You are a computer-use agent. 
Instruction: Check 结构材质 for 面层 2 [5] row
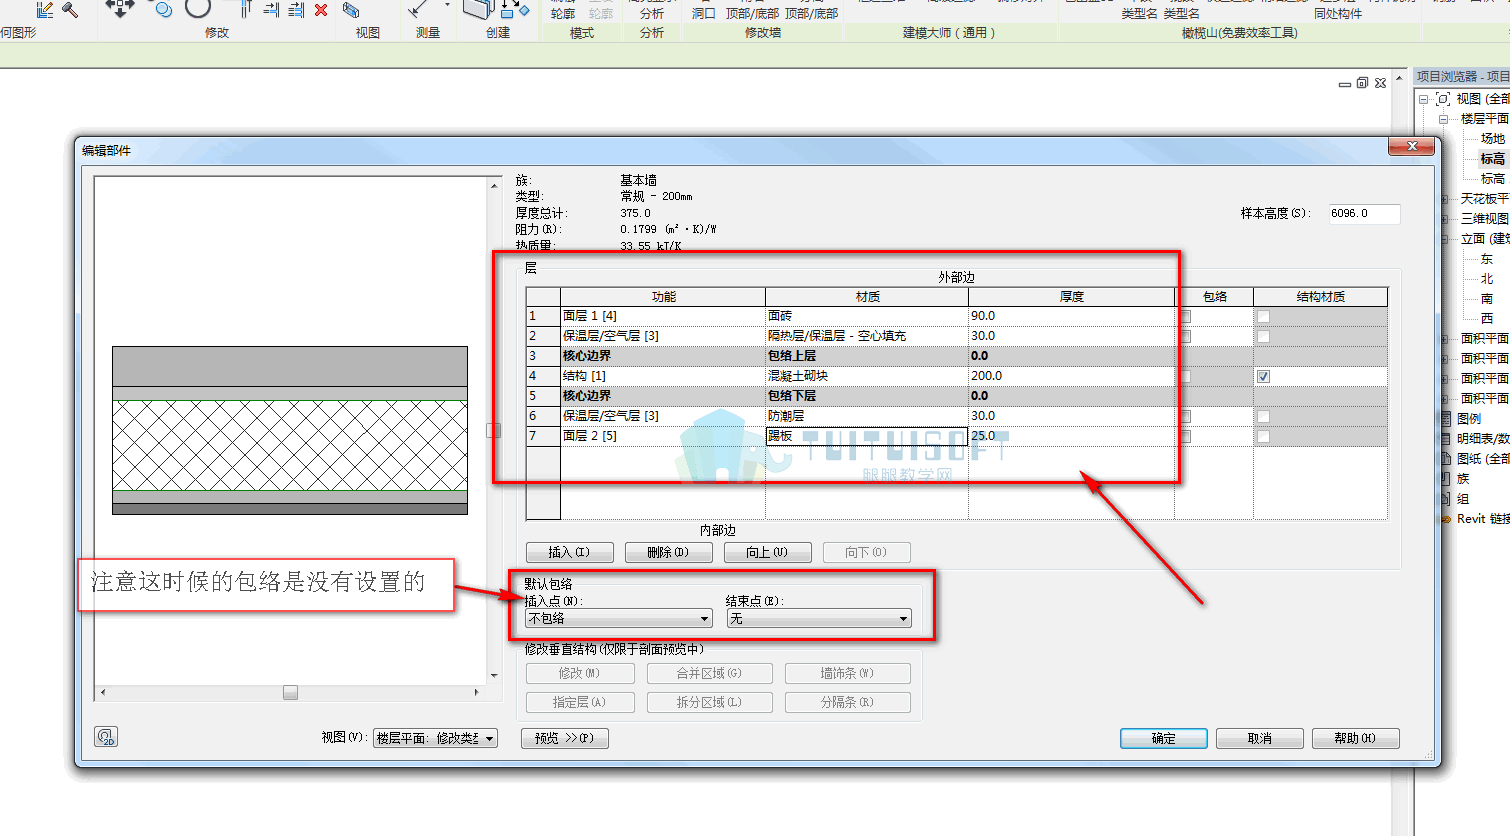pos(1264,436)
